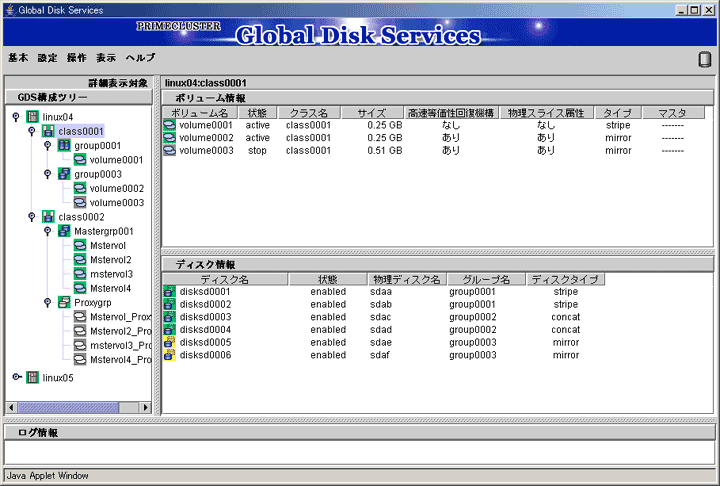Click the Mastergrp001 group icon
Screen dimensions: 720x486
tap(64, 231)
